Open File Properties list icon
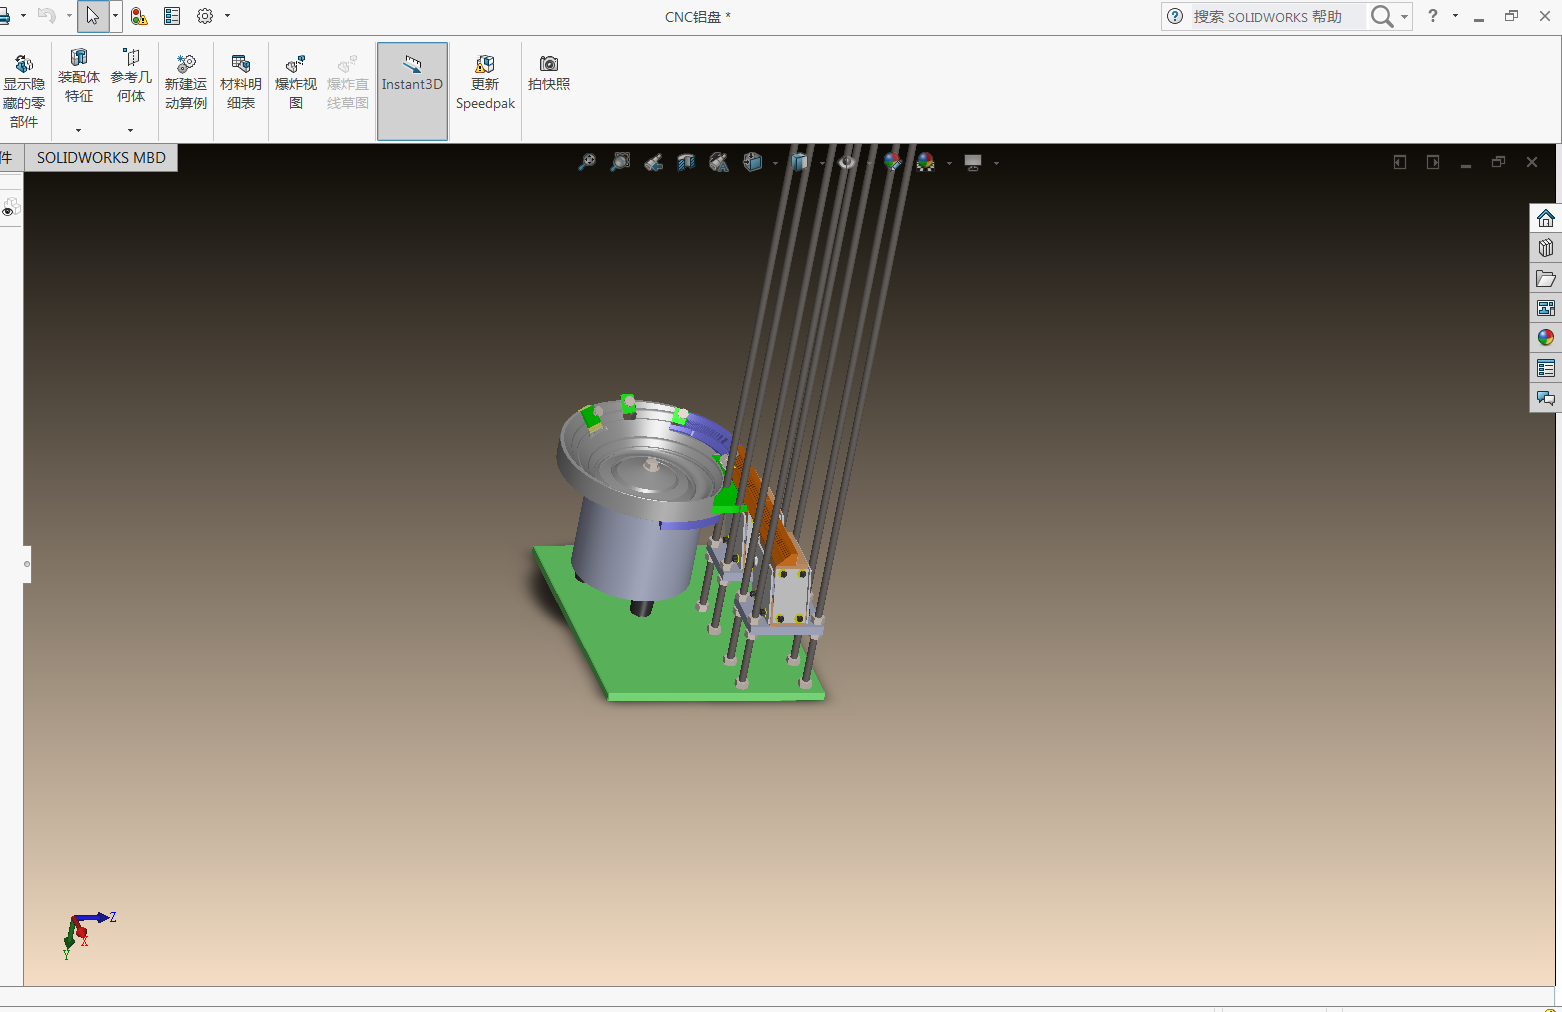1562x1012 pixels. coord(172,16)
